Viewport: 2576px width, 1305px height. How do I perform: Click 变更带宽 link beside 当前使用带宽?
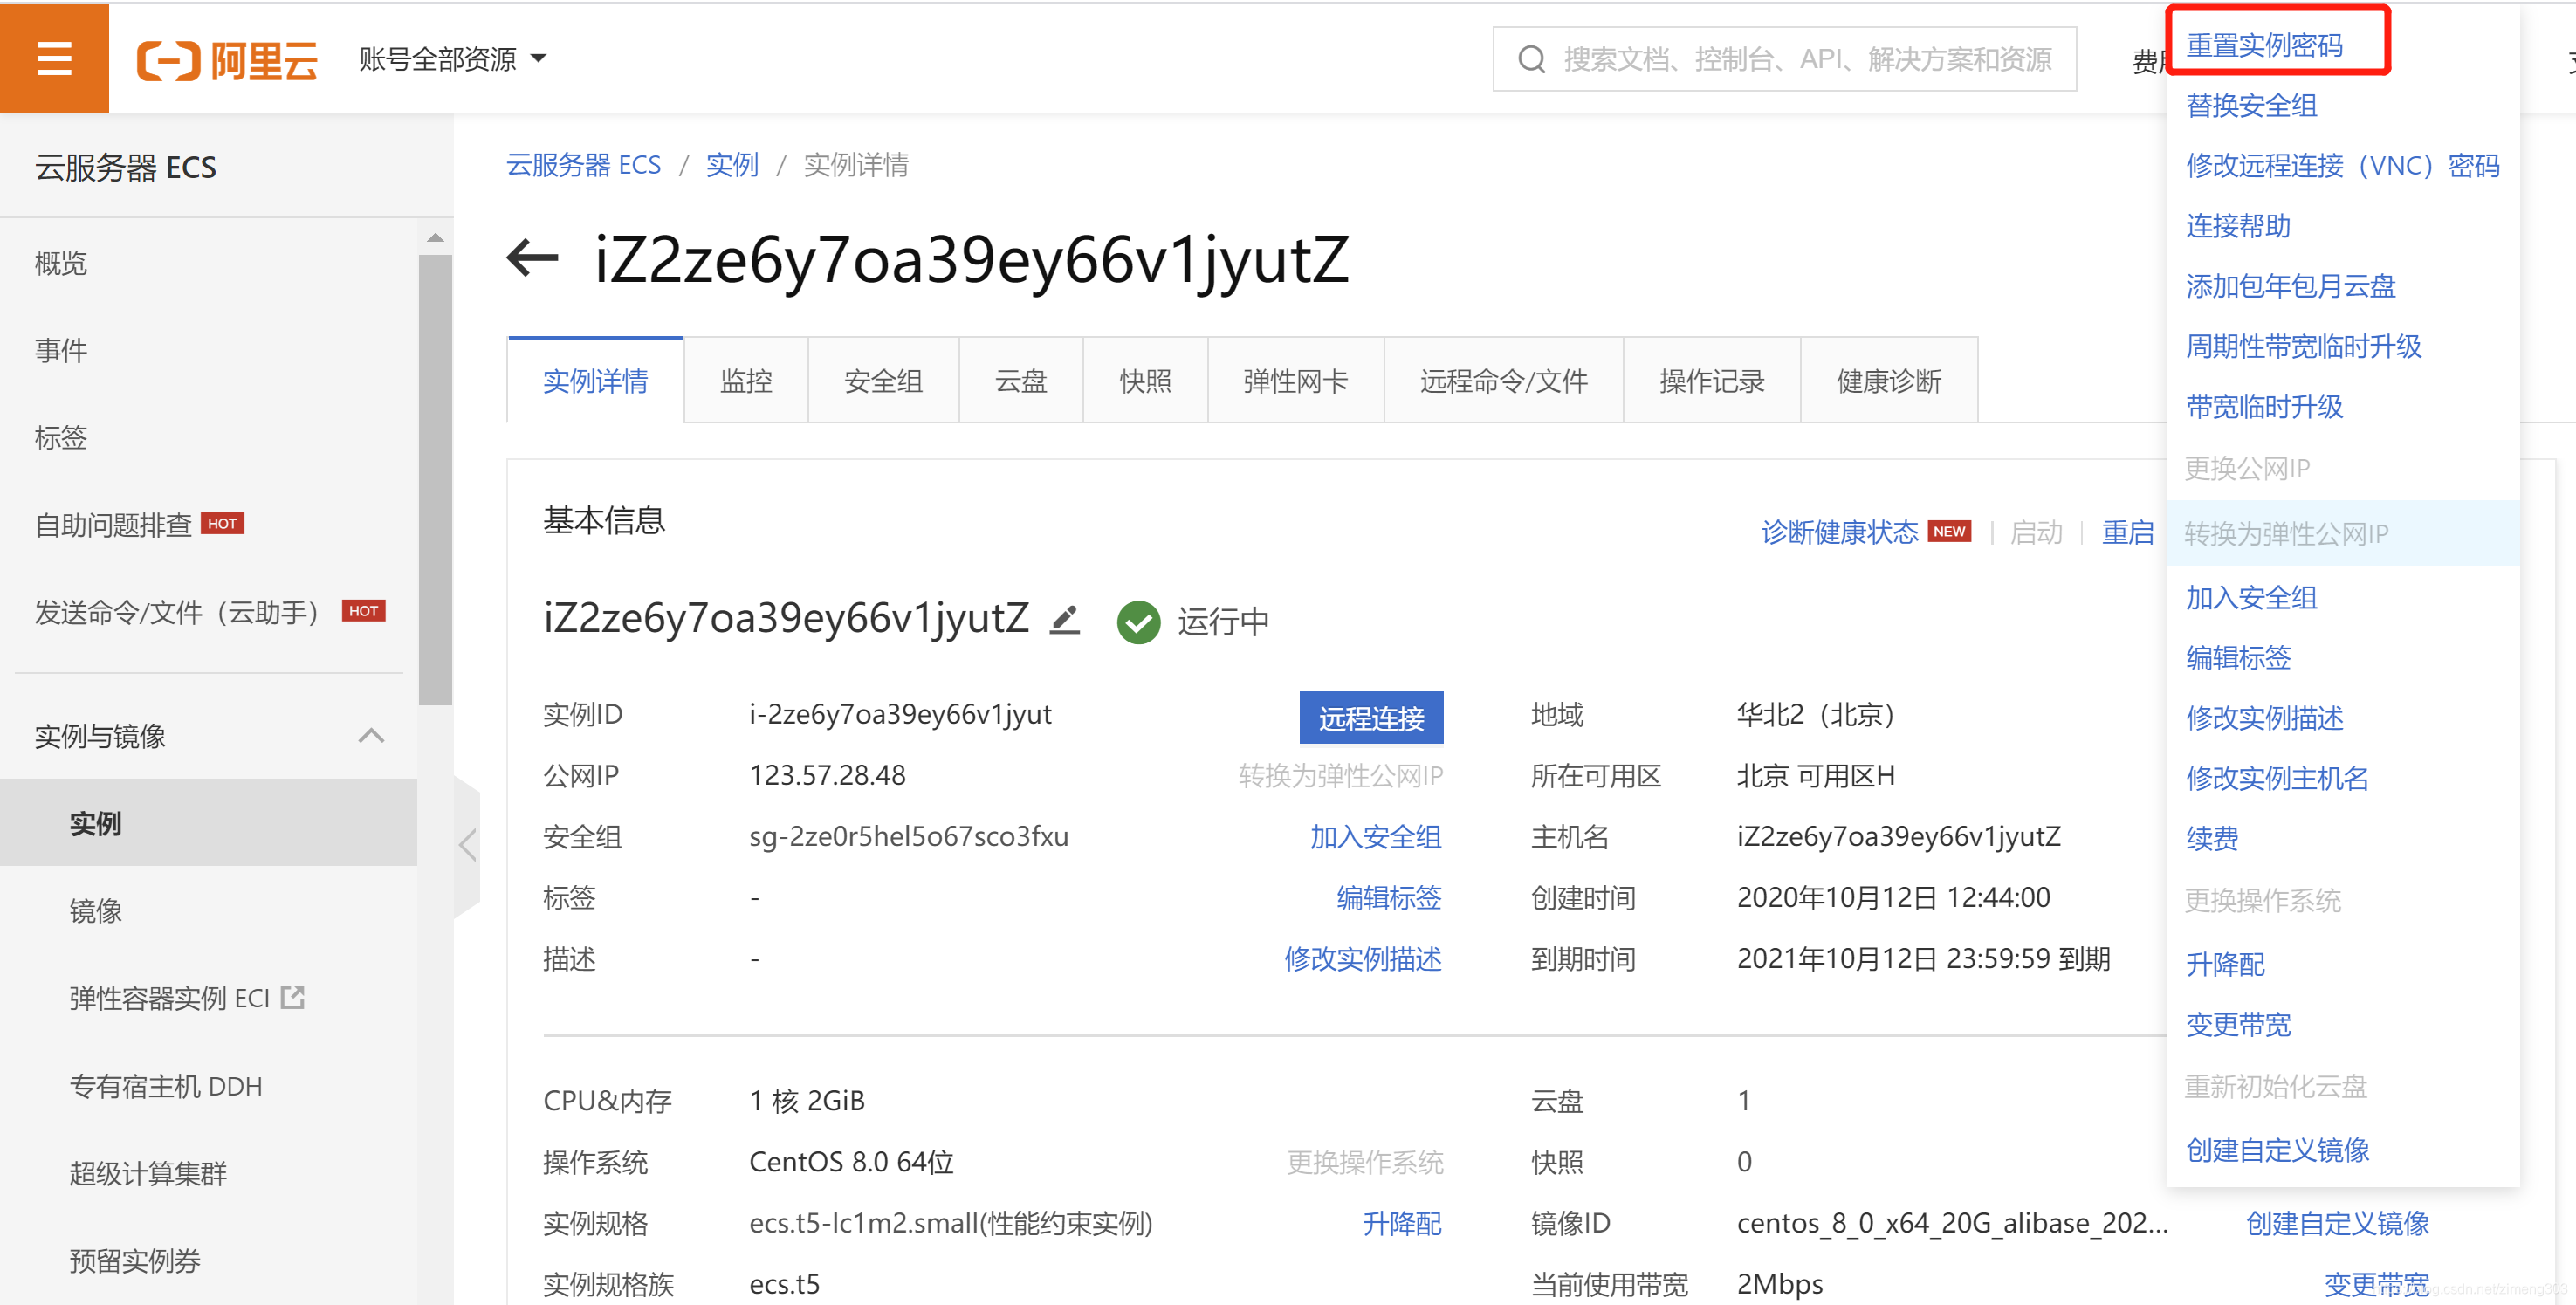2376,1284
